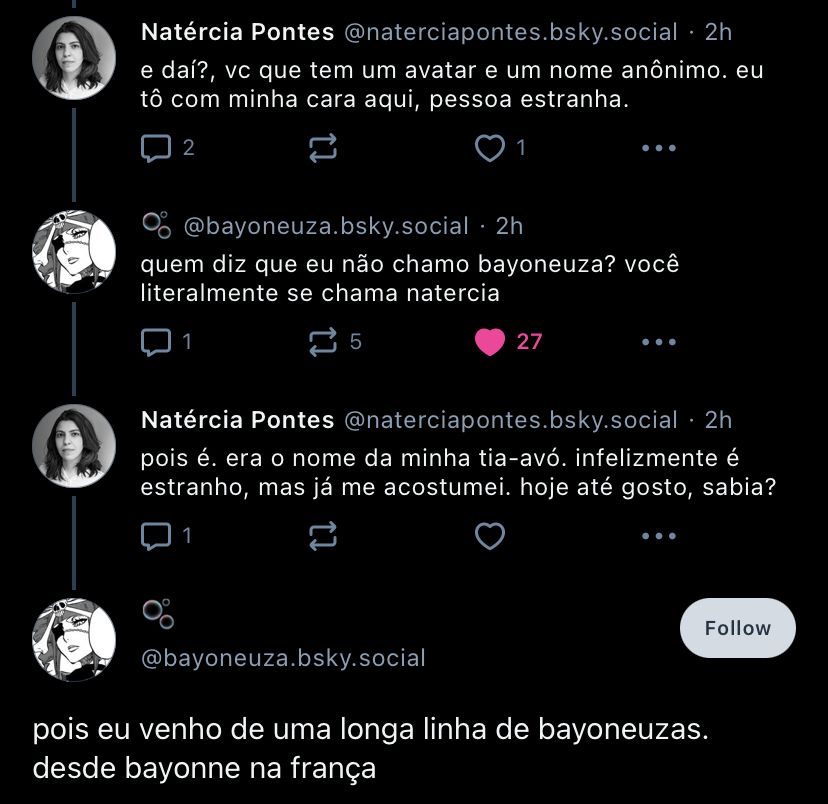Repost Natércia's tia-avó comment
The width and height of the screenshot is (828, 804).
[x=322, y=536]
